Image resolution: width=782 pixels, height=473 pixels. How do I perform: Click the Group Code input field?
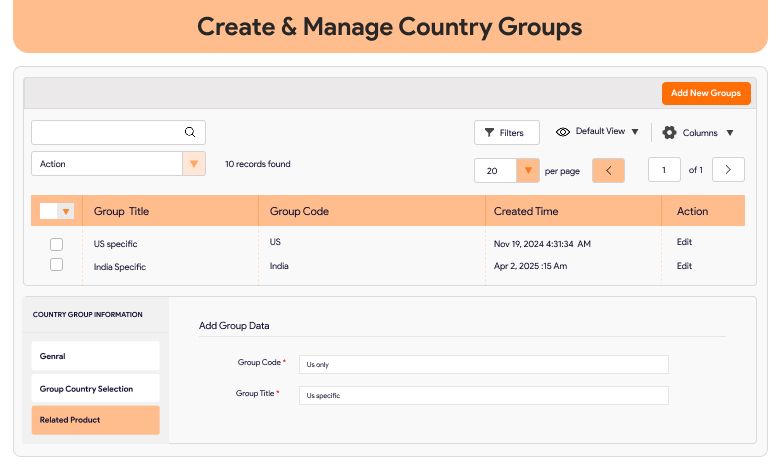point(483,364)
